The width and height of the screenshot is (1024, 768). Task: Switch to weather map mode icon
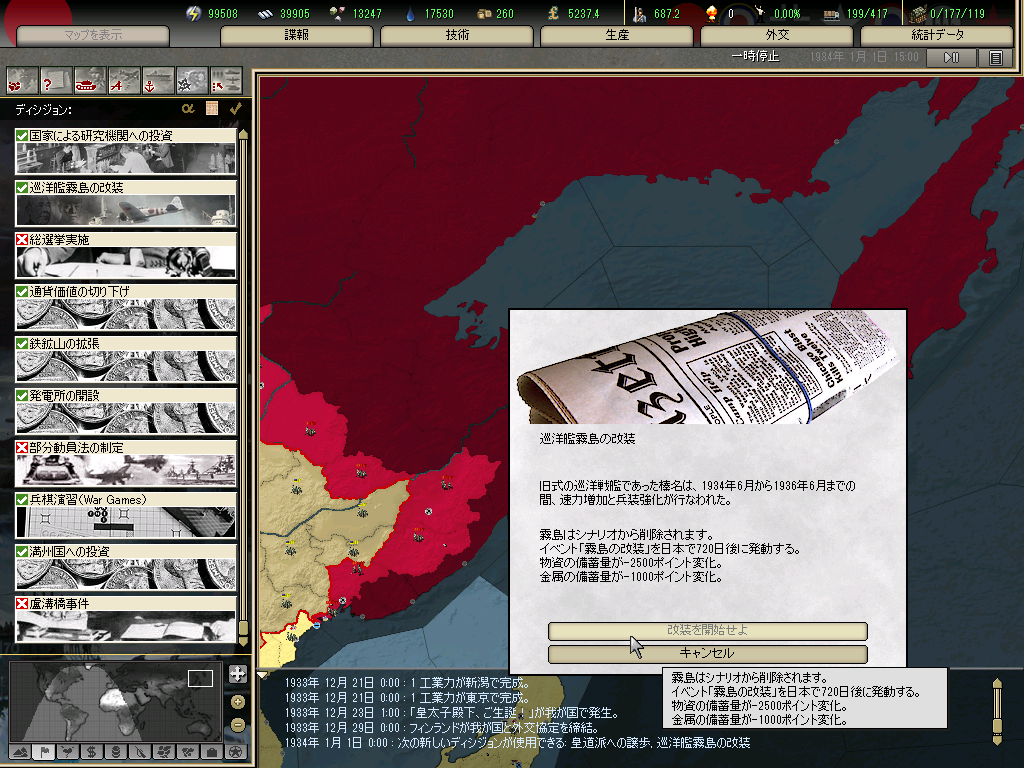coord(69,752)
